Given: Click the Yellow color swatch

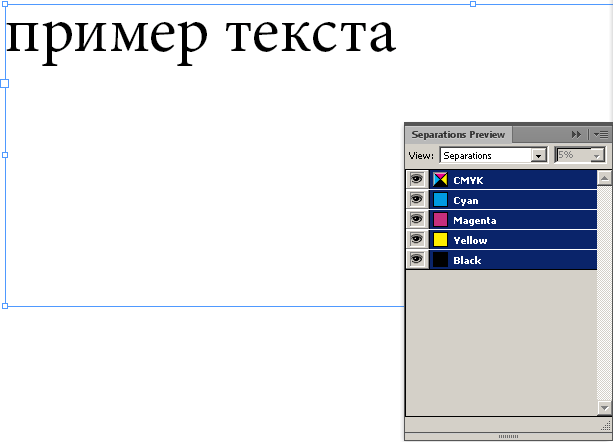Looking at the screenshot, I should tap(440, 240).
